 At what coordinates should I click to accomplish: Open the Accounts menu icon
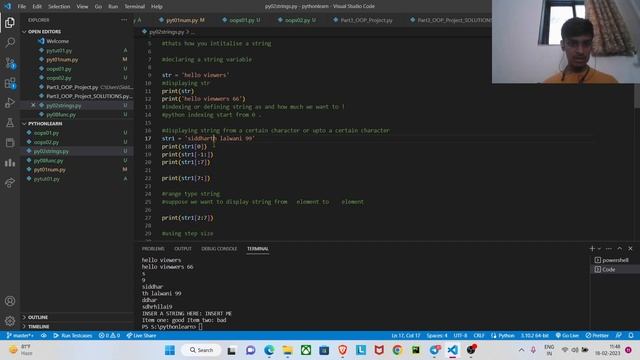coord(10,301)
